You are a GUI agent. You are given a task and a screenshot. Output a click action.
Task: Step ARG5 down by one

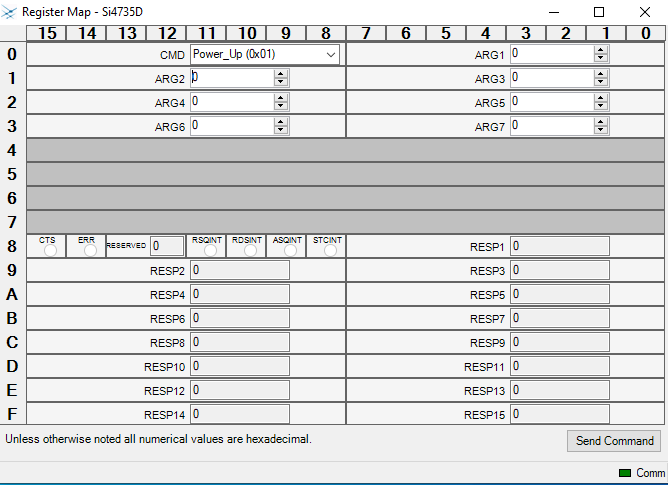click(601, 106)
